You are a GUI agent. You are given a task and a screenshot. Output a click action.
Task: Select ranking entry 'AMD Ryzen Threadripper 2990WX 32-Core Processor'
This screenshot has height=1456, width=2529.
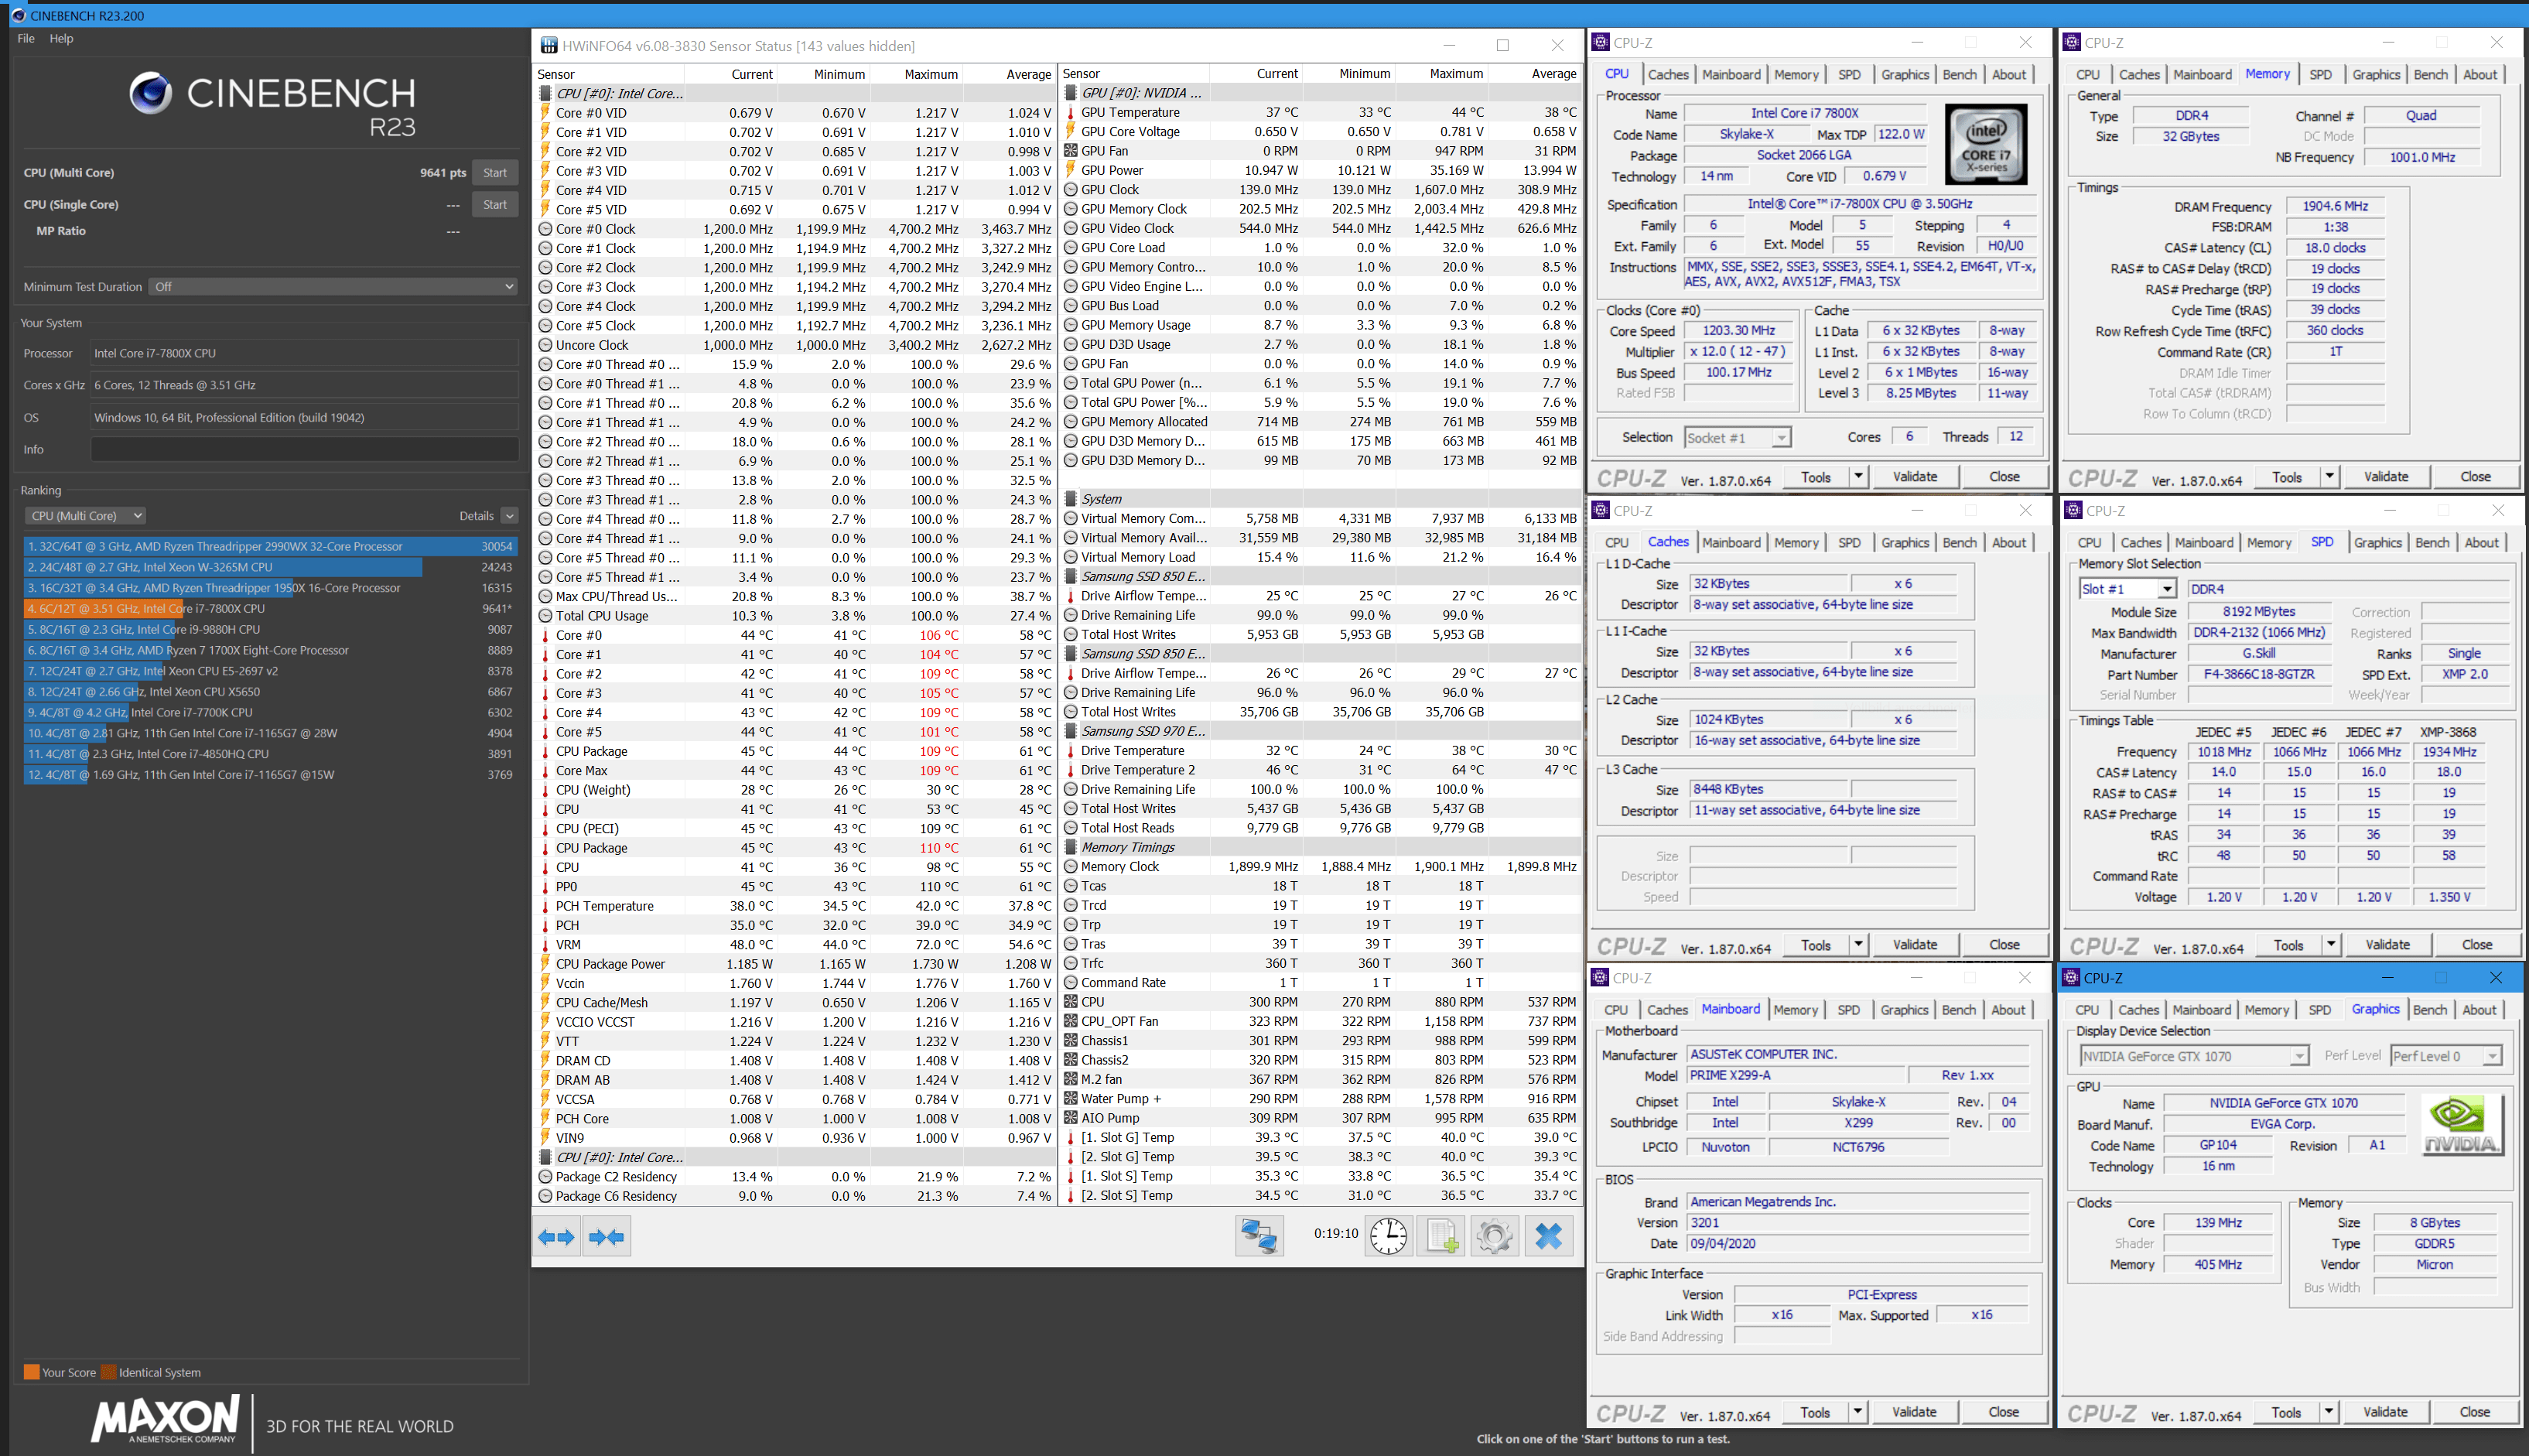pyautogui.click(x=270, y=546)
